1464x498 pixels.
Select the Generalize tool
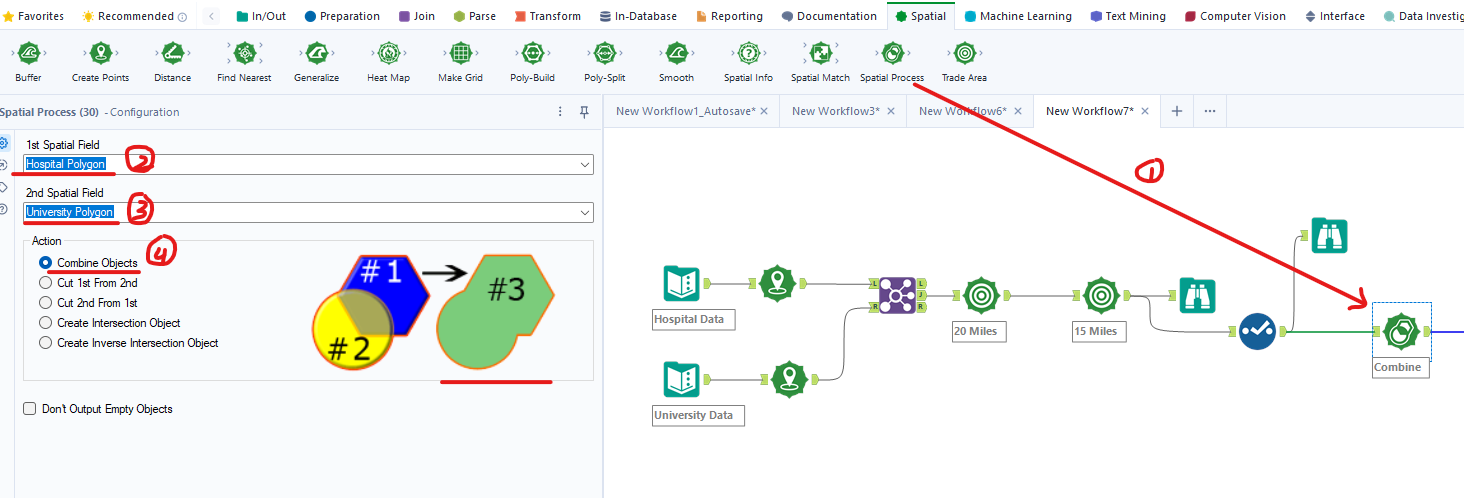click(316, 61)
